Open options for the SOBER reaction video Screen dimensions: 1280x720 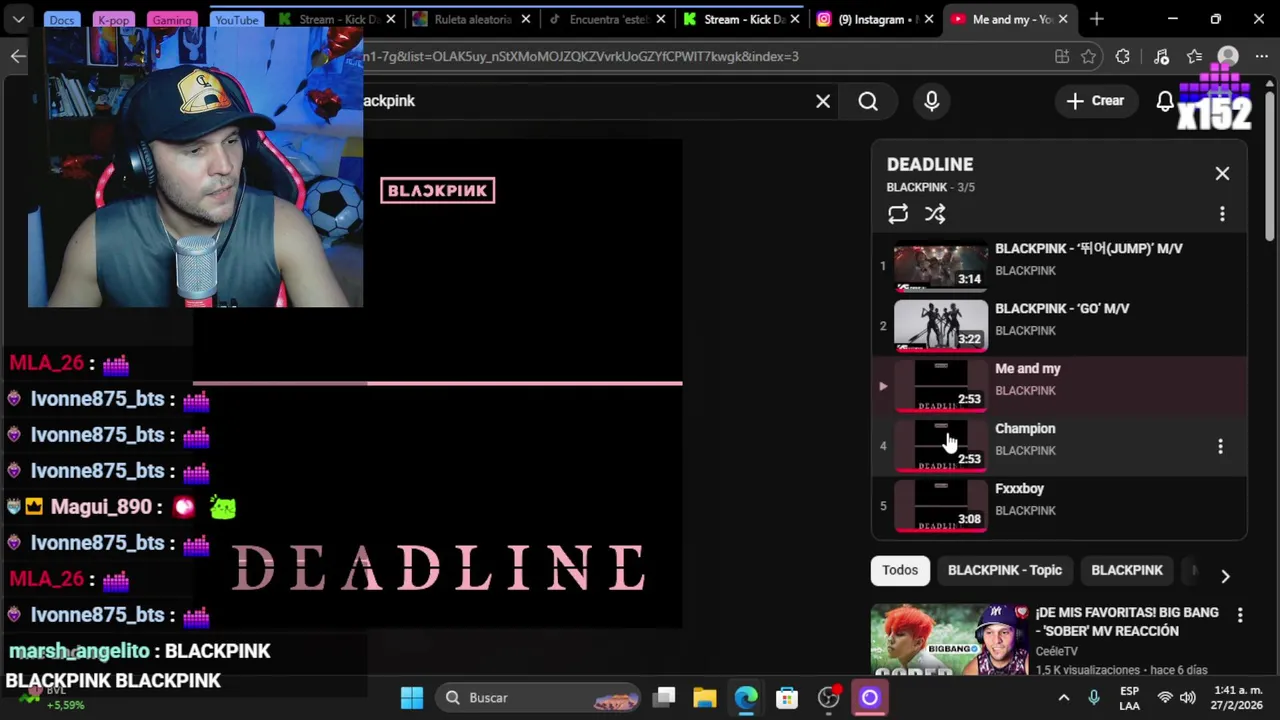tap(1240, 615)
